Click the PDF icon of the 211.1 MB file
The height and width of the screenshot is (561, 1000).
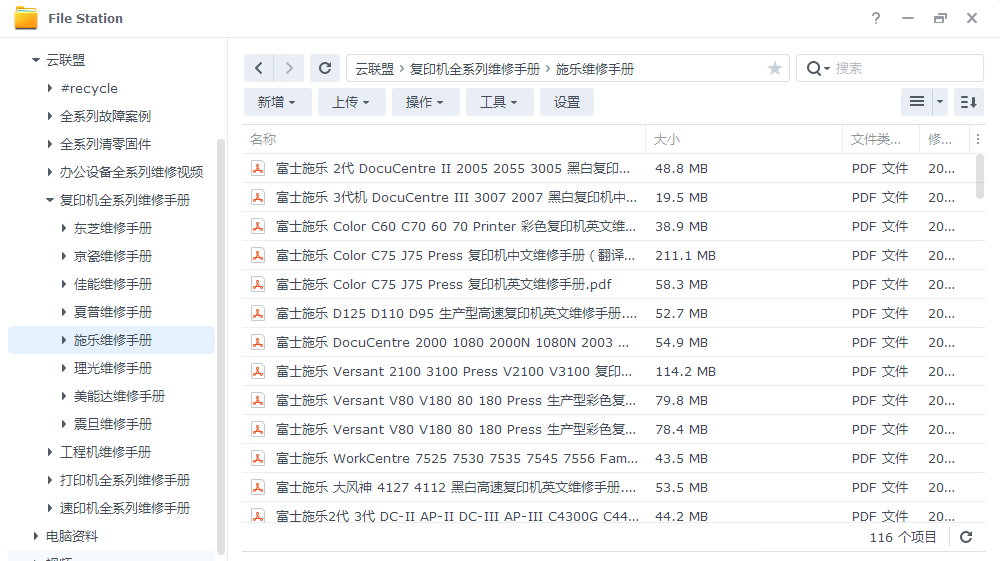click(258, 256)
